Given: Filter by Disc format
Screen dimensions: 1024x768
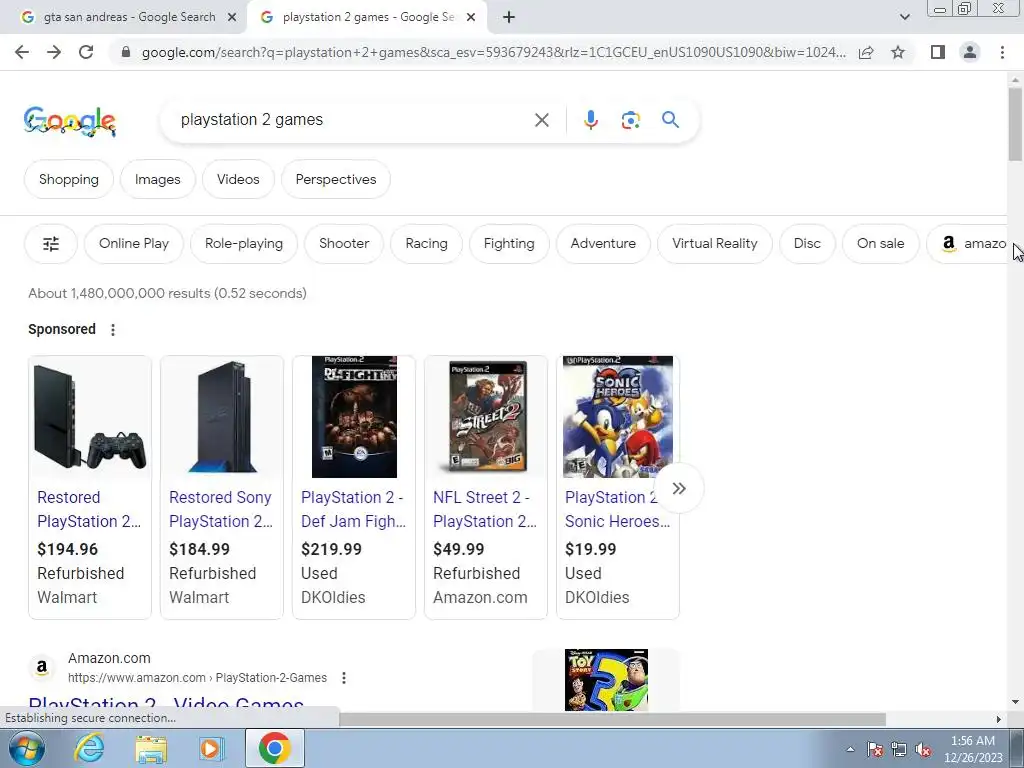Looking at the screenshot, I should pos(807,244).
